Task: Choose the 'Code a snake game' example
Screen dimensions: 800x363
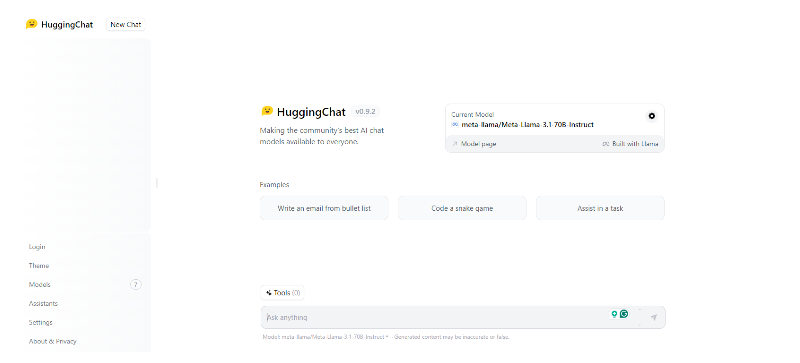Action: [462, 208]
